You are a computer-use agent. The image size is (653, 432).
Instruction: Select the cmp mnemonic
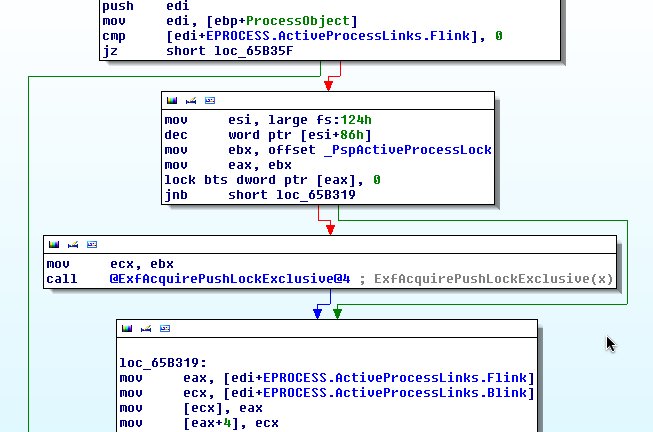tap(114, 36)
